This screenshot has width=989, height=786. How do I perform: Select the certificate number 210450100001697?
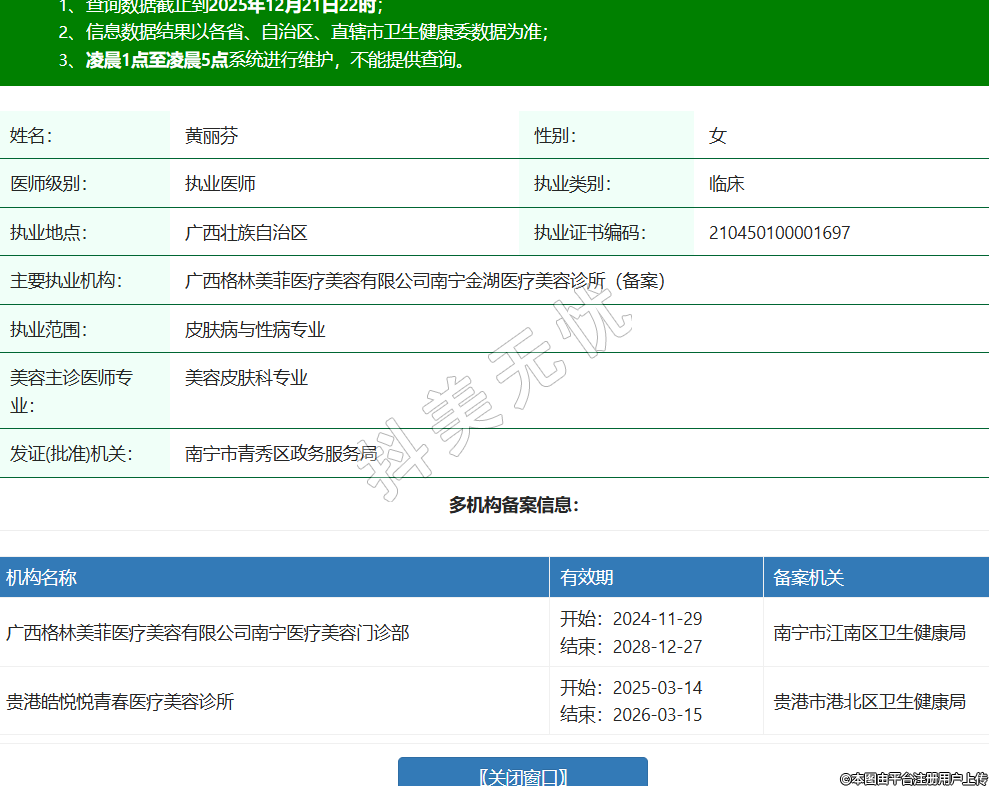pyautogui.click(x=779, y=233)
